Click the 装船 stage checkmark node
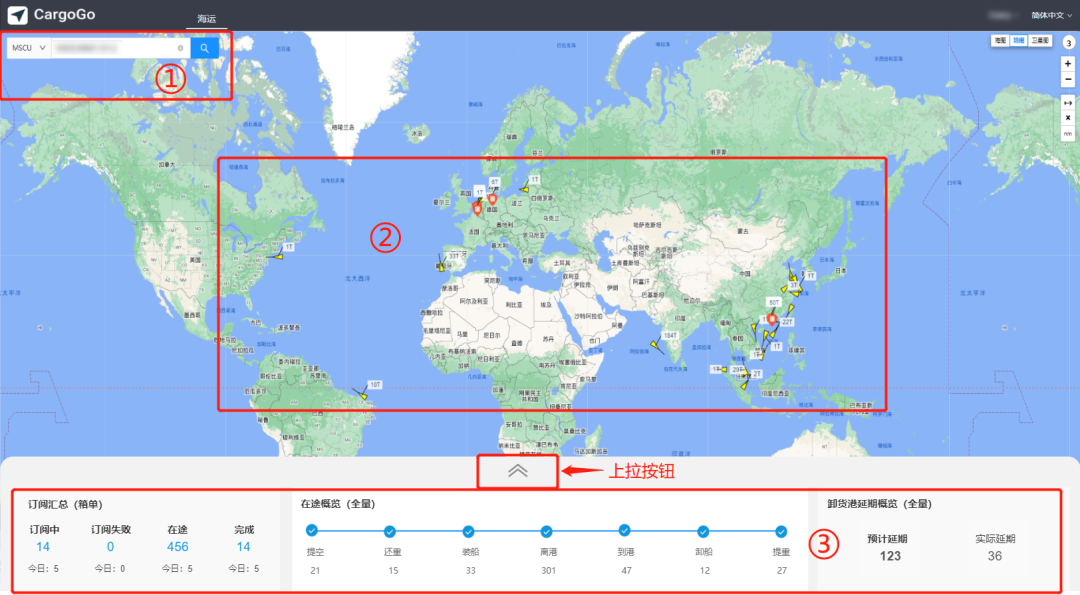Viewport: 1080px width, 595px height. pos(468,531)
